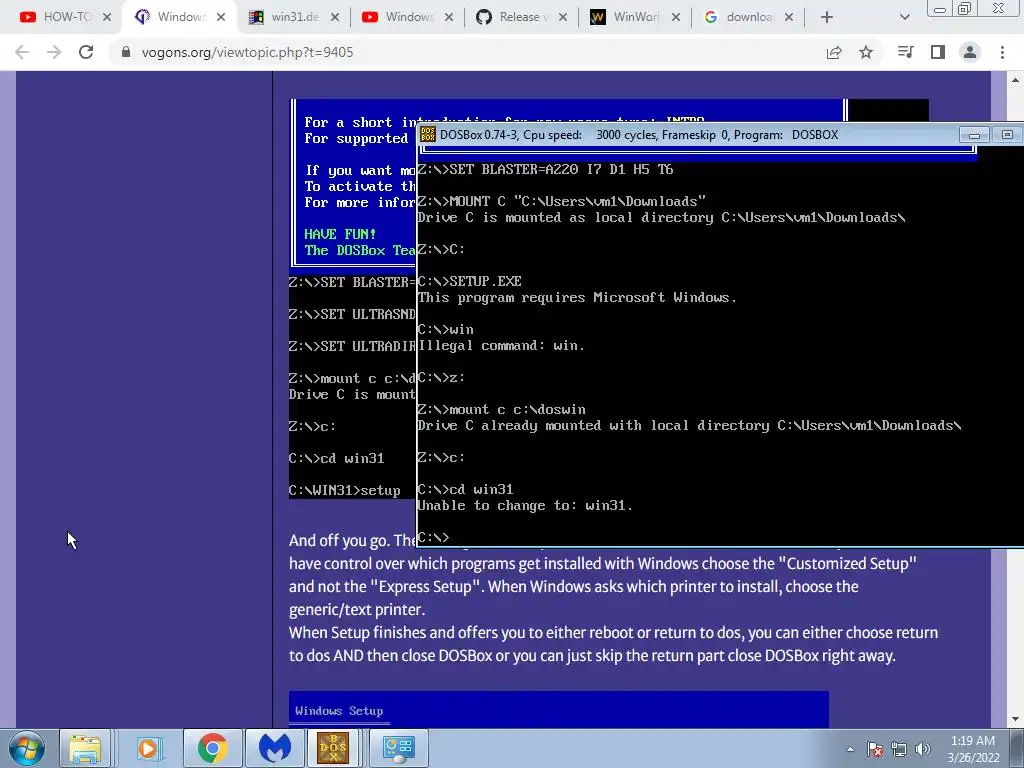
Task: Click the network tray icon
Action: (899, 749)
